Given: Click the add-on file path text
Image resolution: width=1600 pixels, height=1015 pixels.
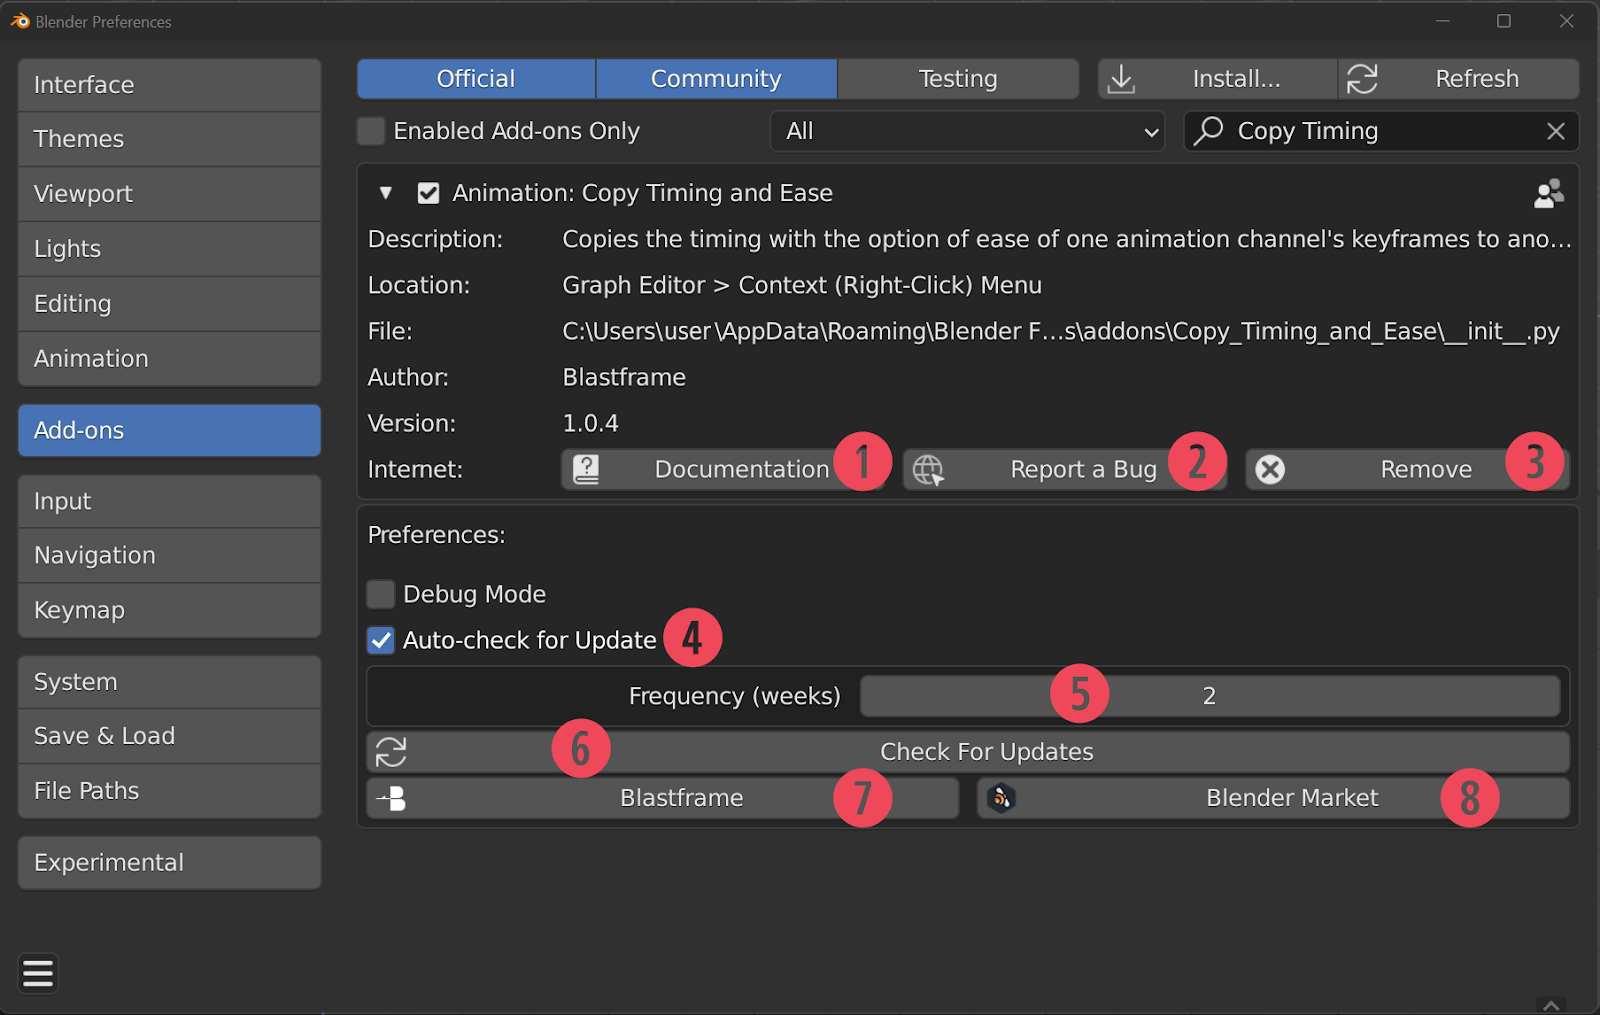Looking at the screenshot, I should pyautogui.click(x=1061, y=332).
